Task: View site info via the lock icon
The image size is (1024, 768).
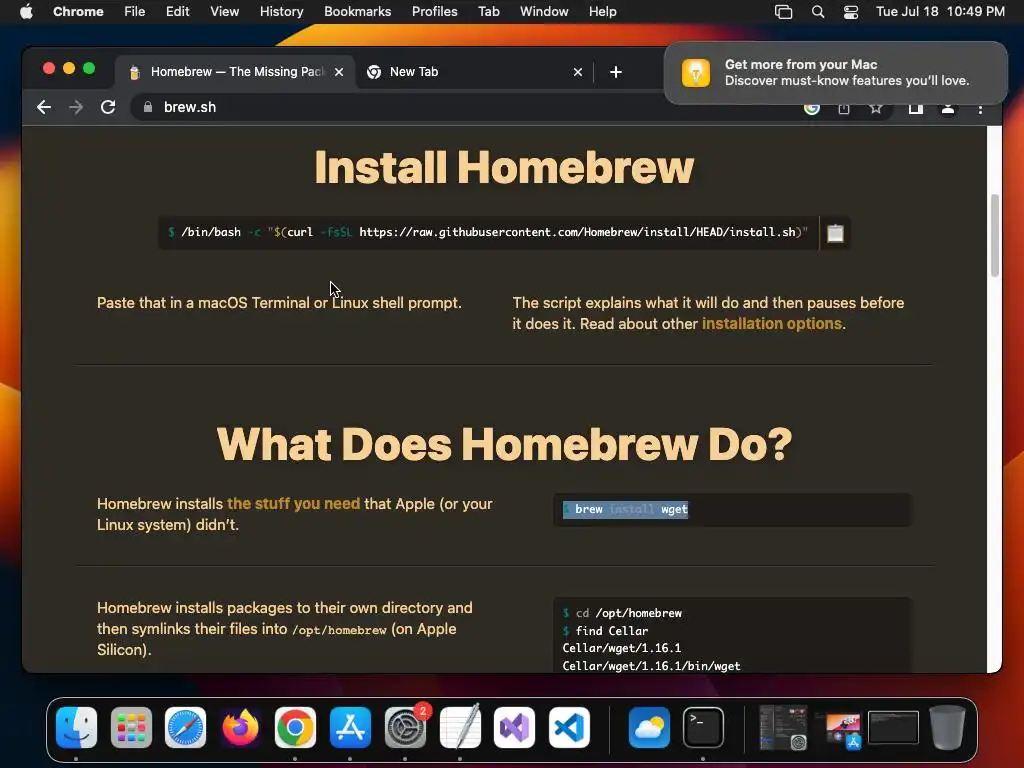Action: (x=148, y=107)
